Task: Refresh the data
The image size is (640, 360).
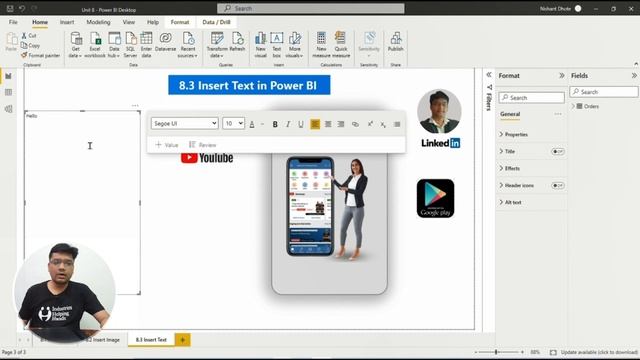Action: 237,42
